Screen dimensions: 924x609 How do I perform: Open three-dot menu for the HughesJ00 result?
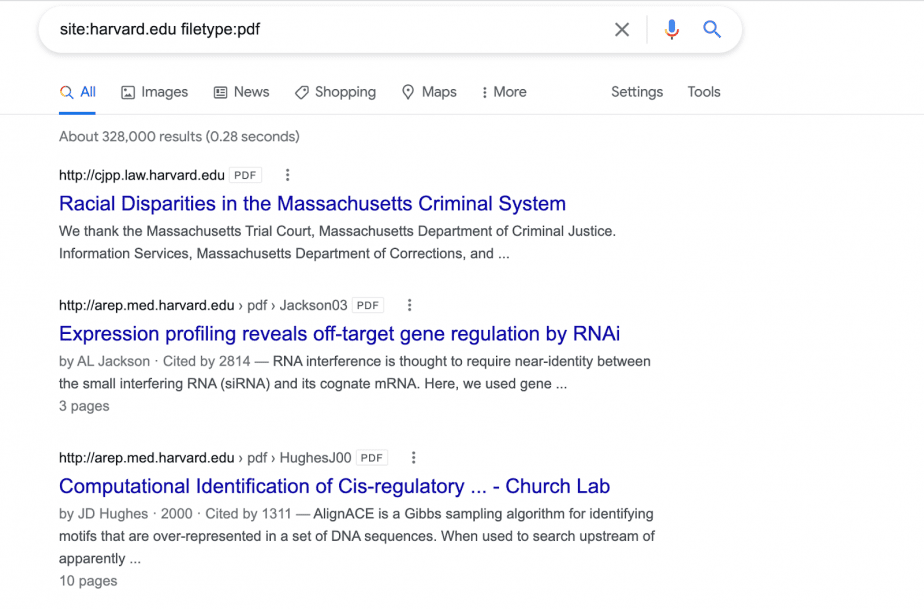click(414, 457)
